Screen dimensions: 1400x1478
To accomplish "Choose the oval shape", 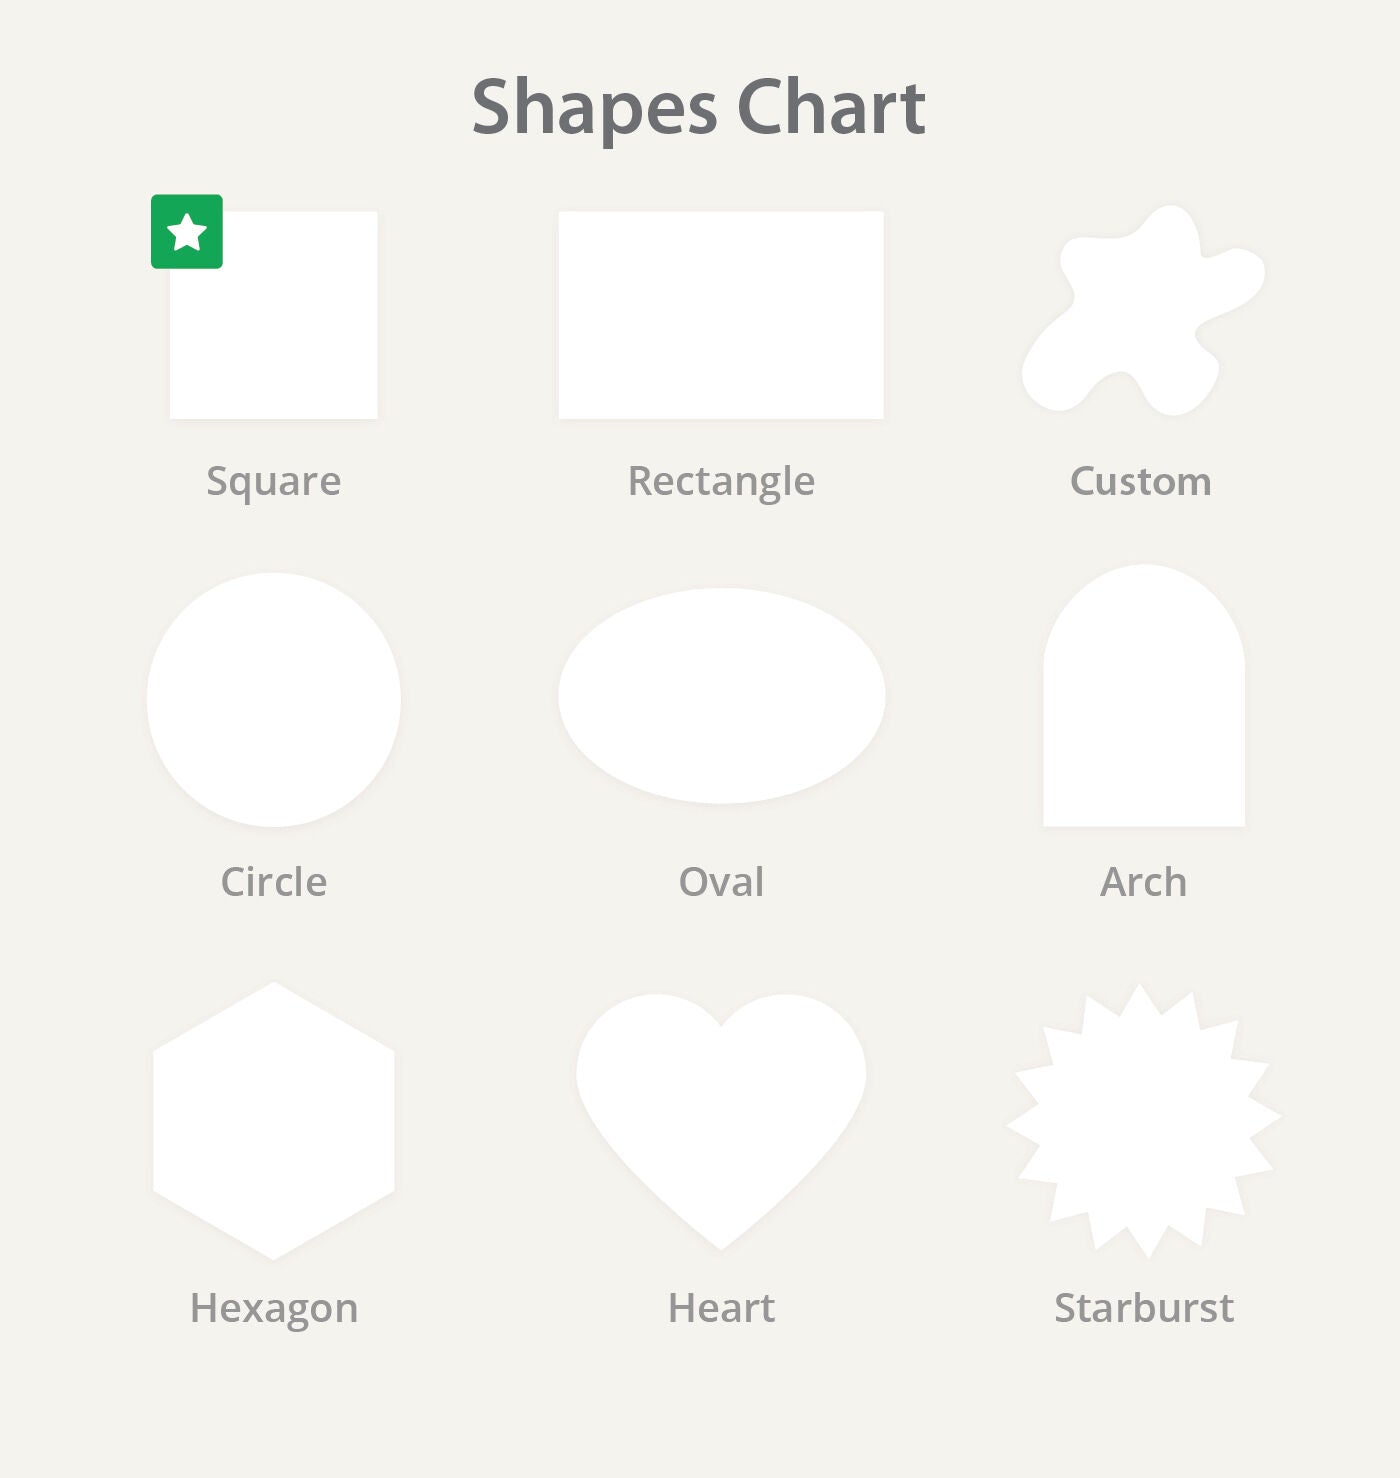I will [722, 696].
